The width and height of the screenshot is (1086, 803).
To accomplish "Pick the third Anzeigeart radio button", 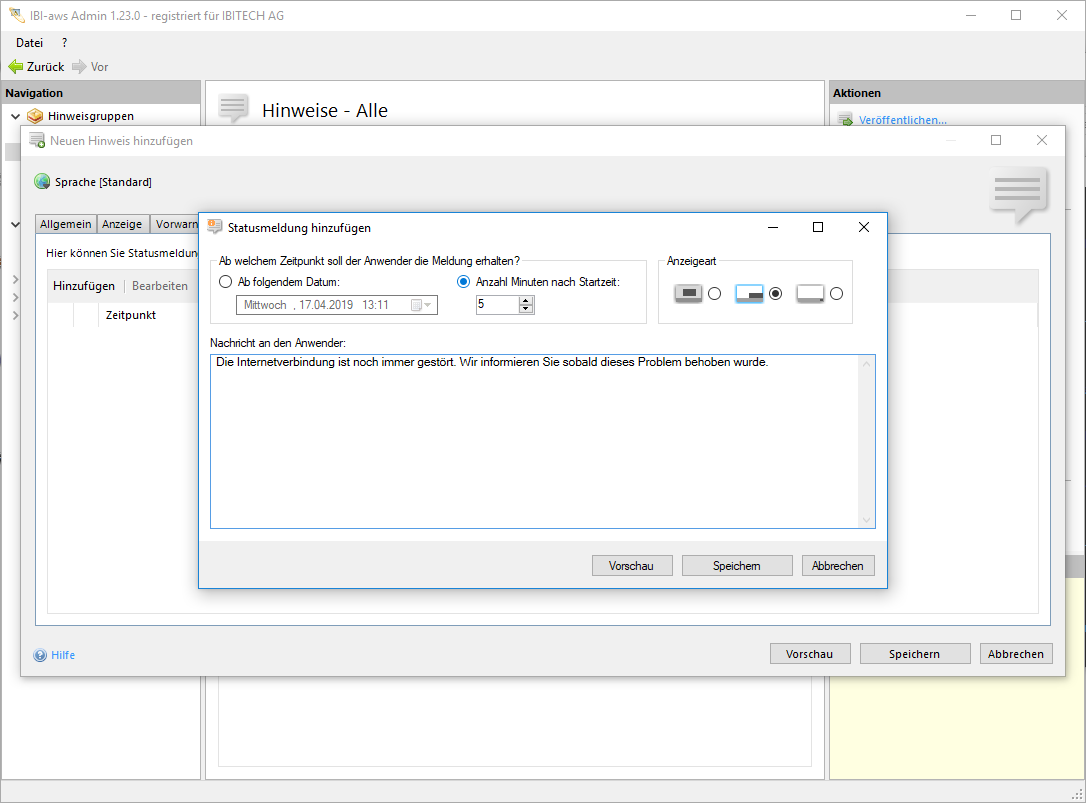I will tap(836, 293).
